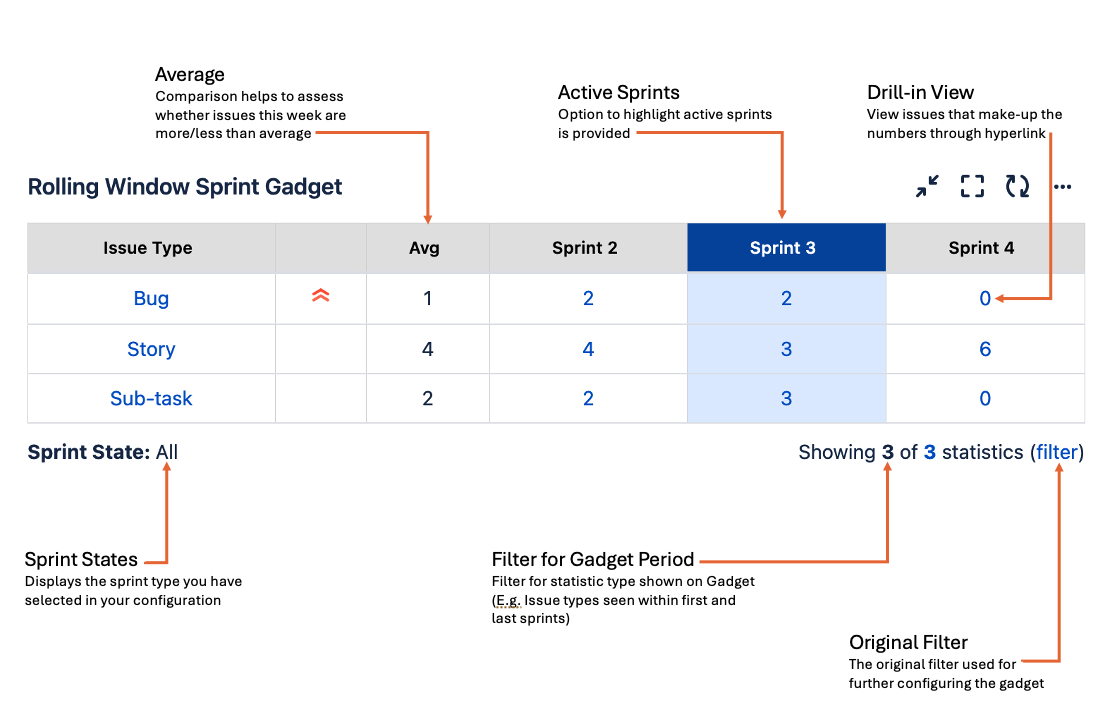Expand the more-options menu beside refresh
Image resolution: width=1094 pixels, height=714 pixels.
(x=1061, y=186)
